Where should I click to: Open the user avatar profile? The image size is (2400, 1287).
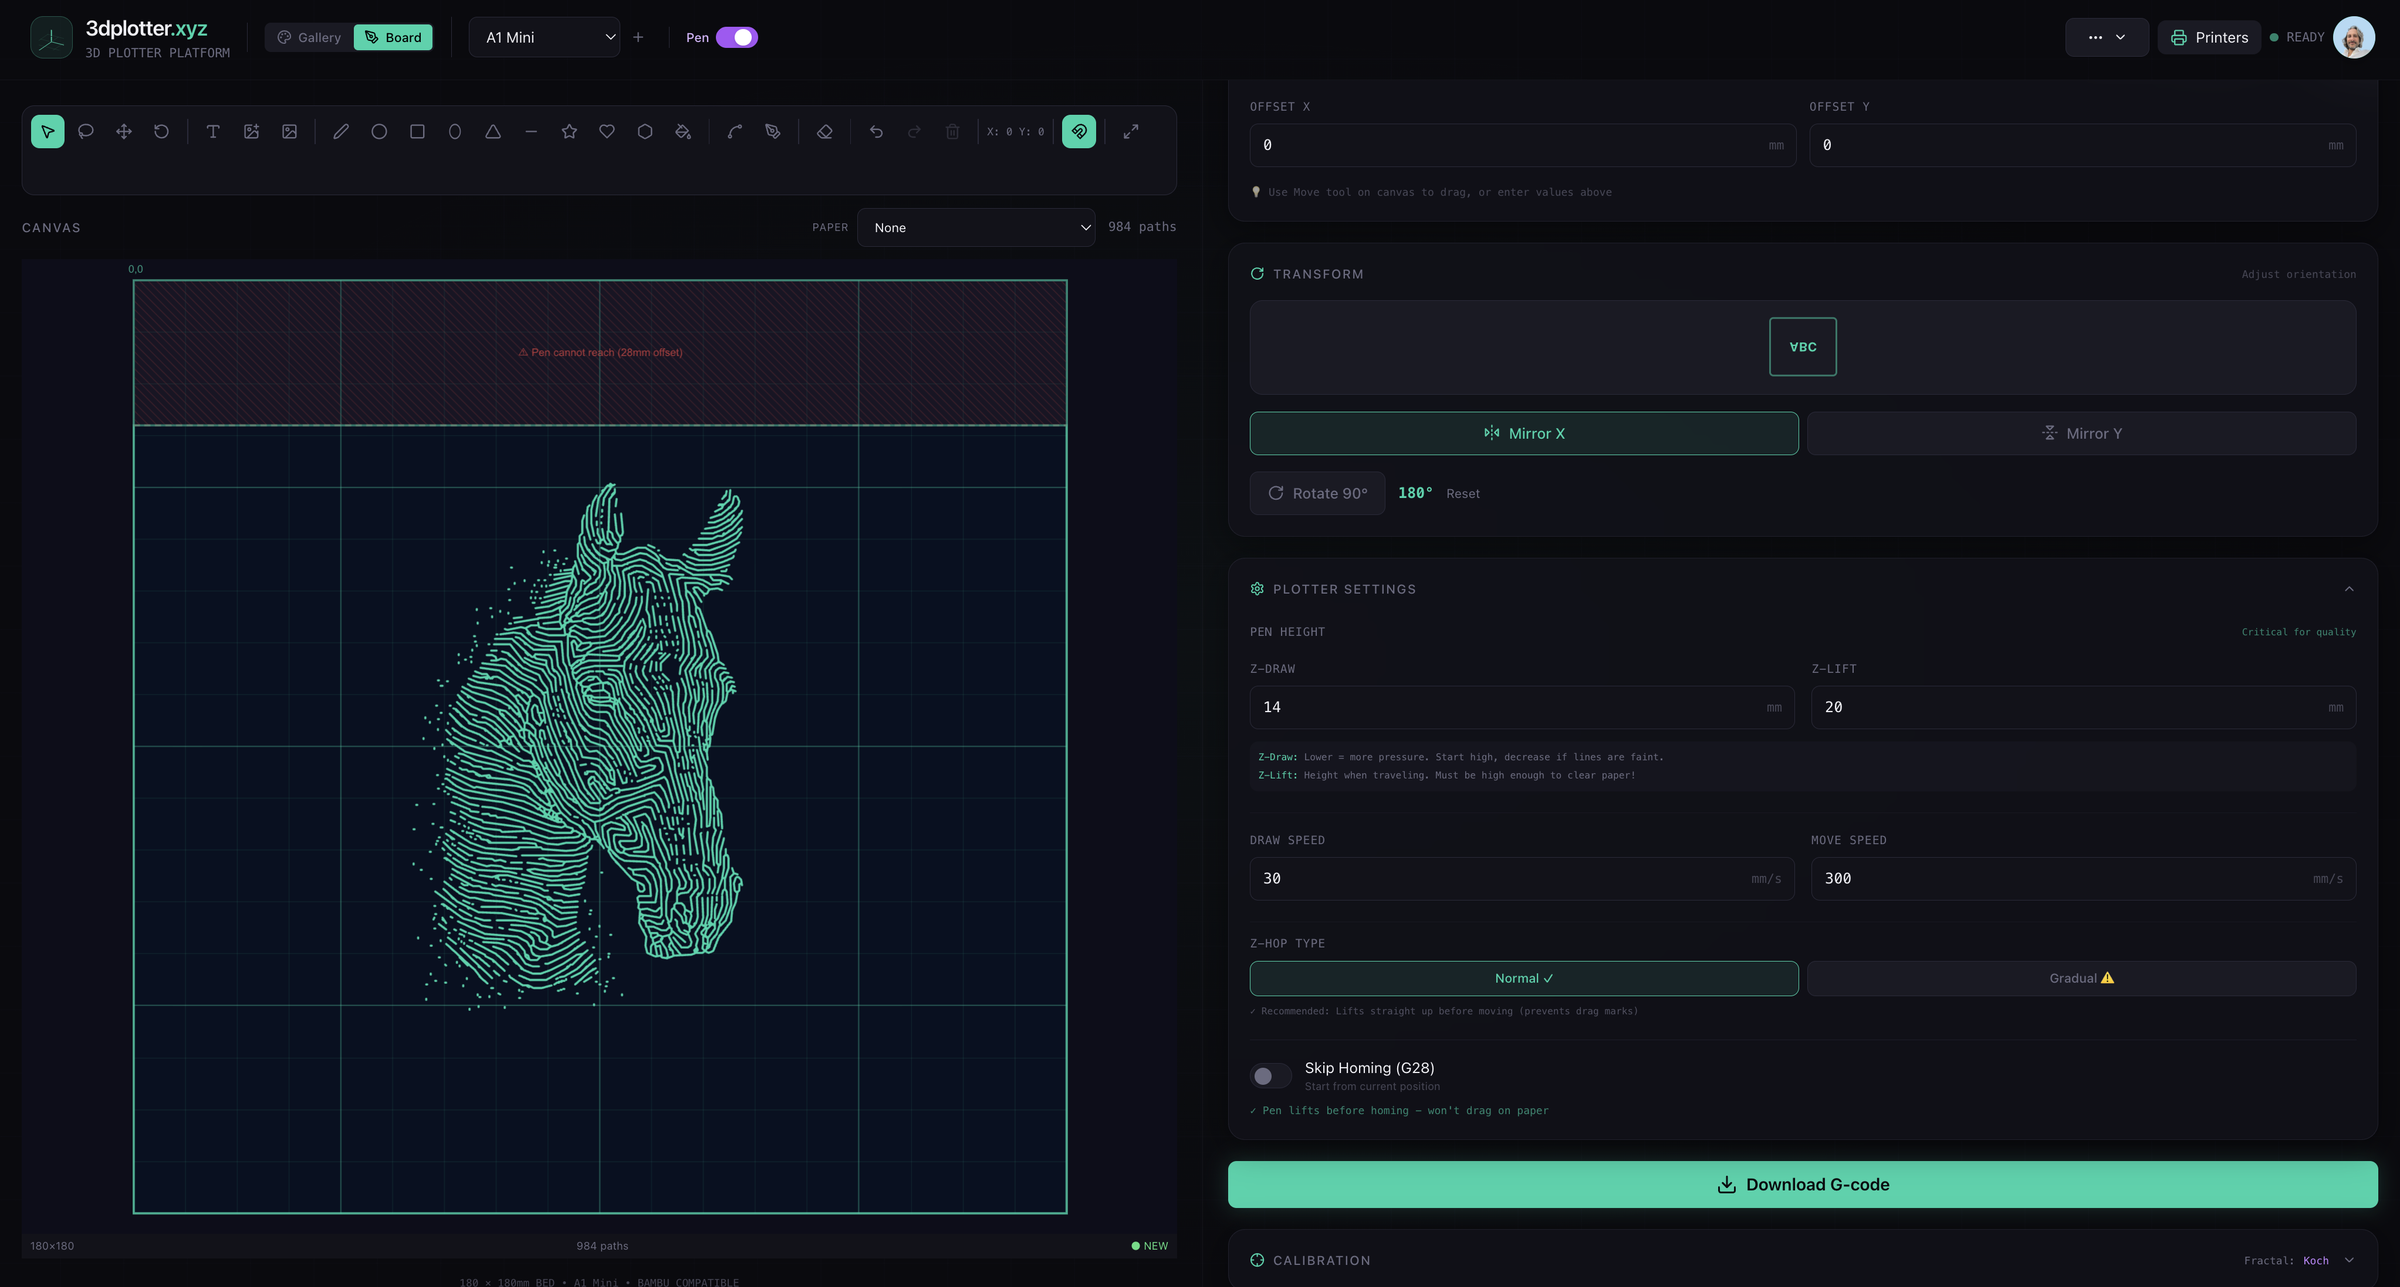[x=2354, y=38]
